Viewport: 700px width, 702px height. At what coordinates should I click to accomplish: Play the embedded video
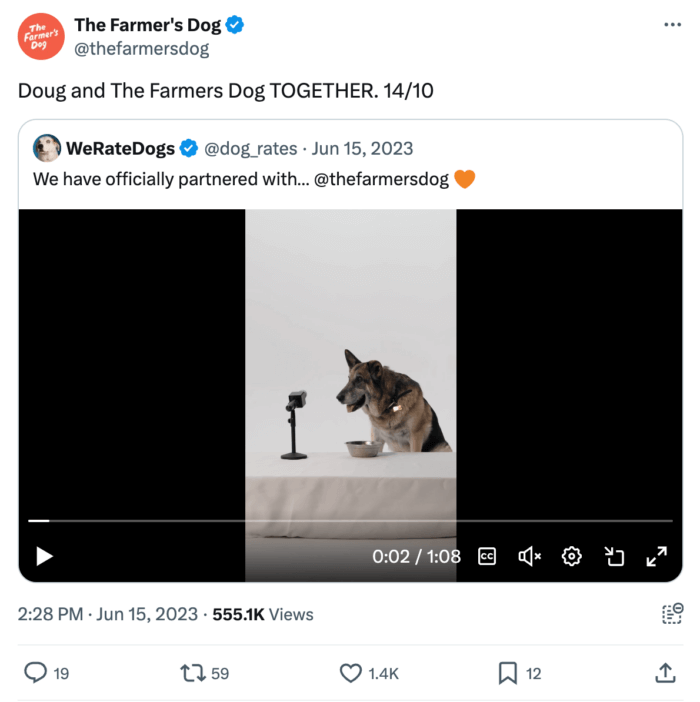[44, 556]
